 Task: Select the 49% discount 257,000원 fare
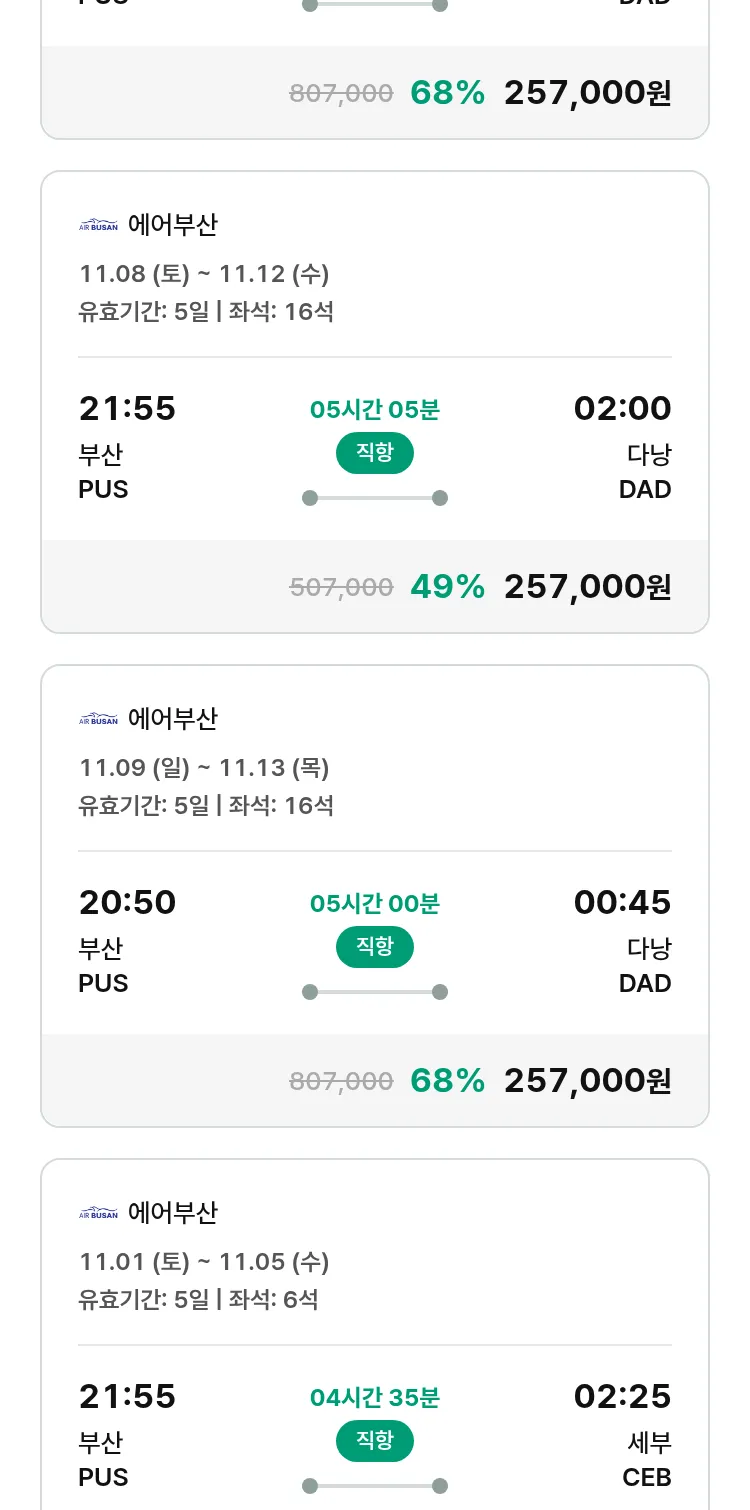pyautogui.click(x=587, y=587)
